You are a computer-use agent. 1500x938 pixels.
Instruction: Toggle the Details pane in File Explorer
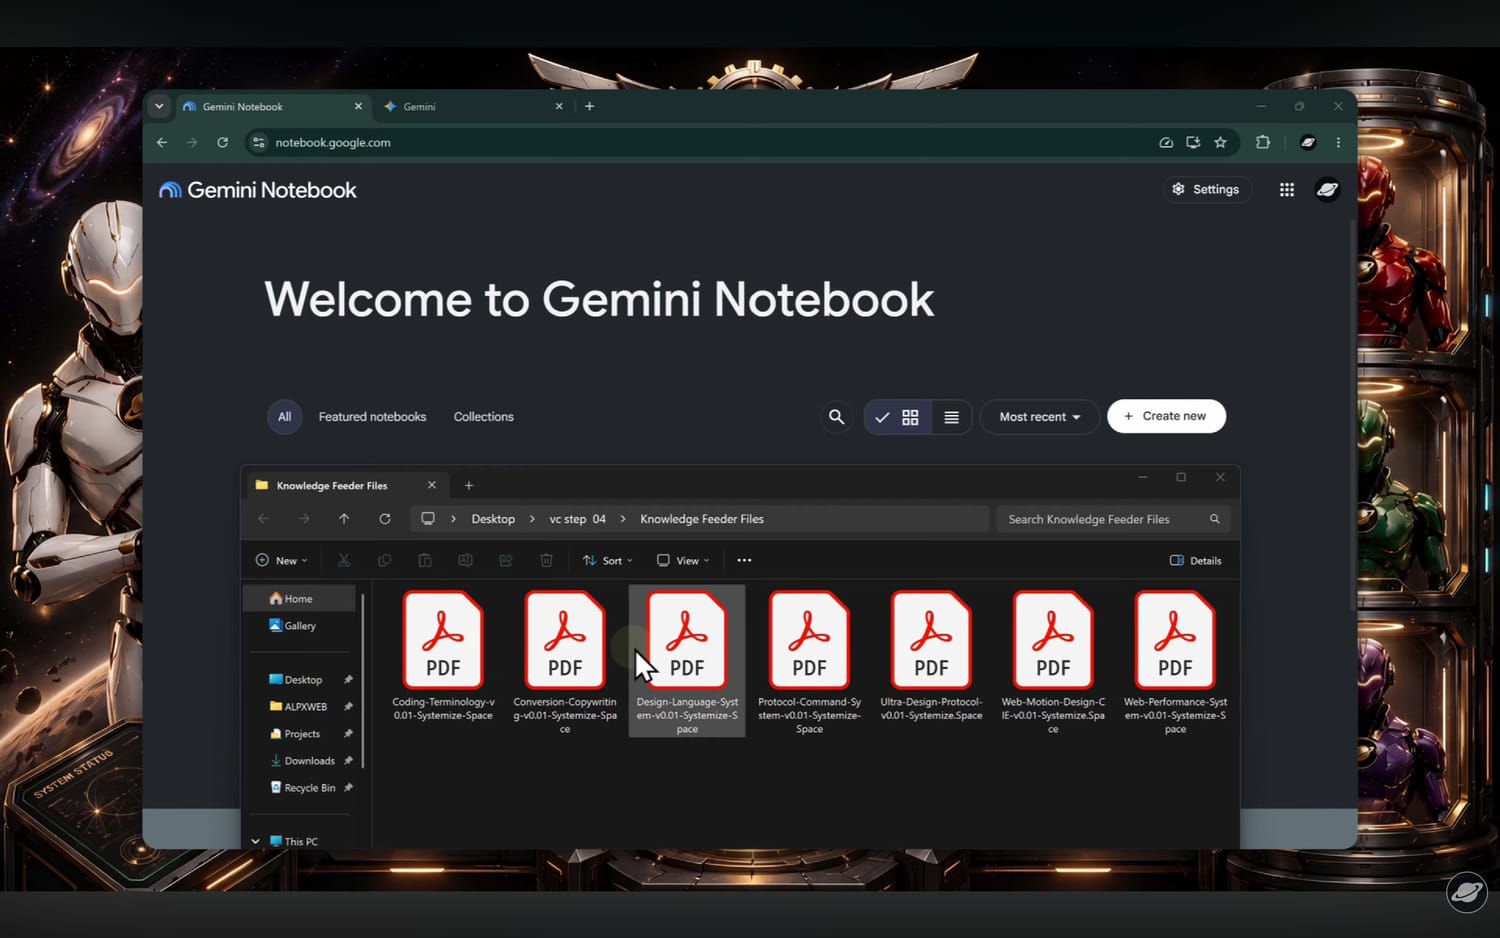click(1196, 560)
